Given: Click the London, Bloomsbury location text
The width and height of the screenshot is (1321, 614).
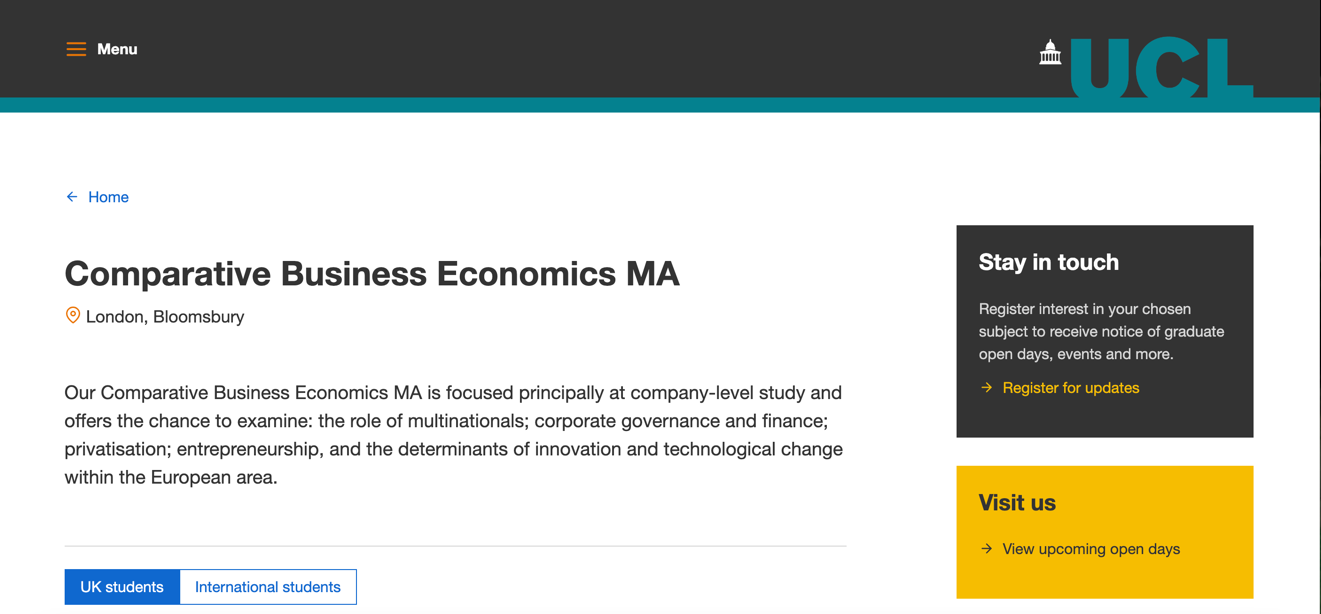Looking at the screenshot, I should coord(165,317).
